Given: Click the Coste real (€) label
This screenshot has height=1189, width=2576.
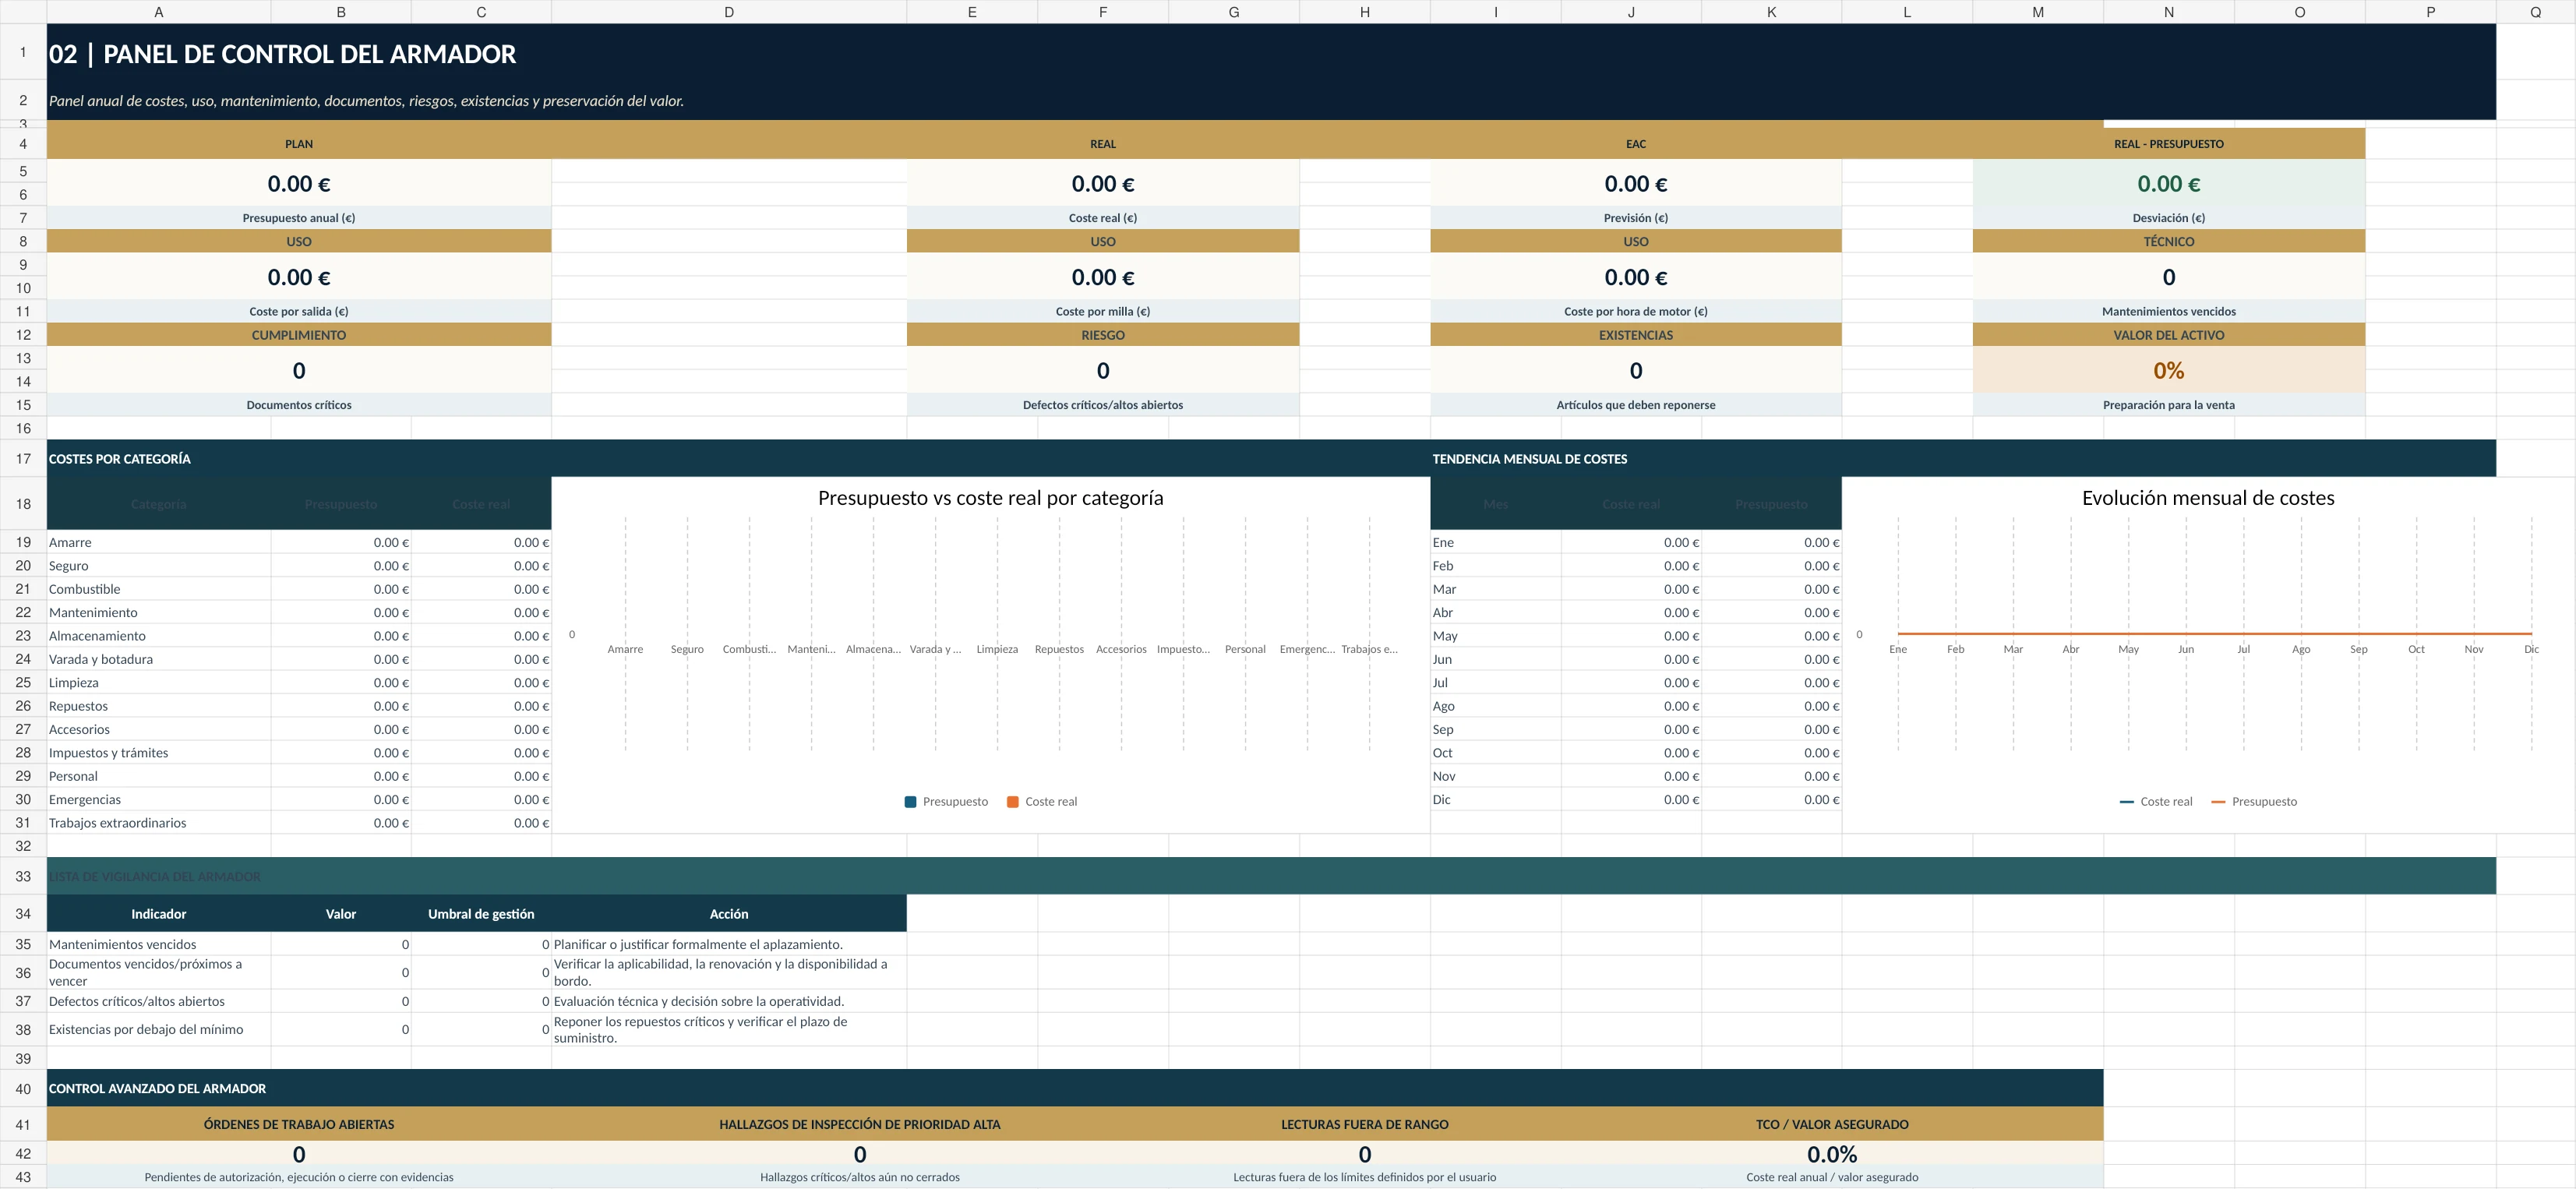Looking at the screenshot, I should (x=1103, y=218).
